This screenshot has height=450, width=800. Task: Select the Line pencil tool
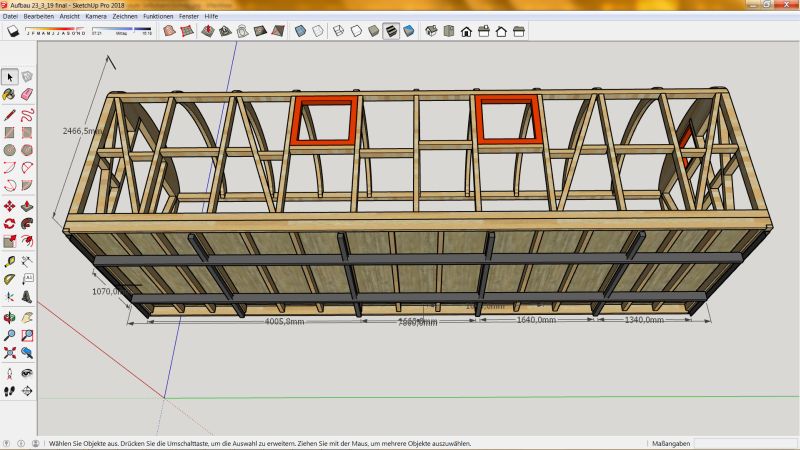[x=9, y=113]
